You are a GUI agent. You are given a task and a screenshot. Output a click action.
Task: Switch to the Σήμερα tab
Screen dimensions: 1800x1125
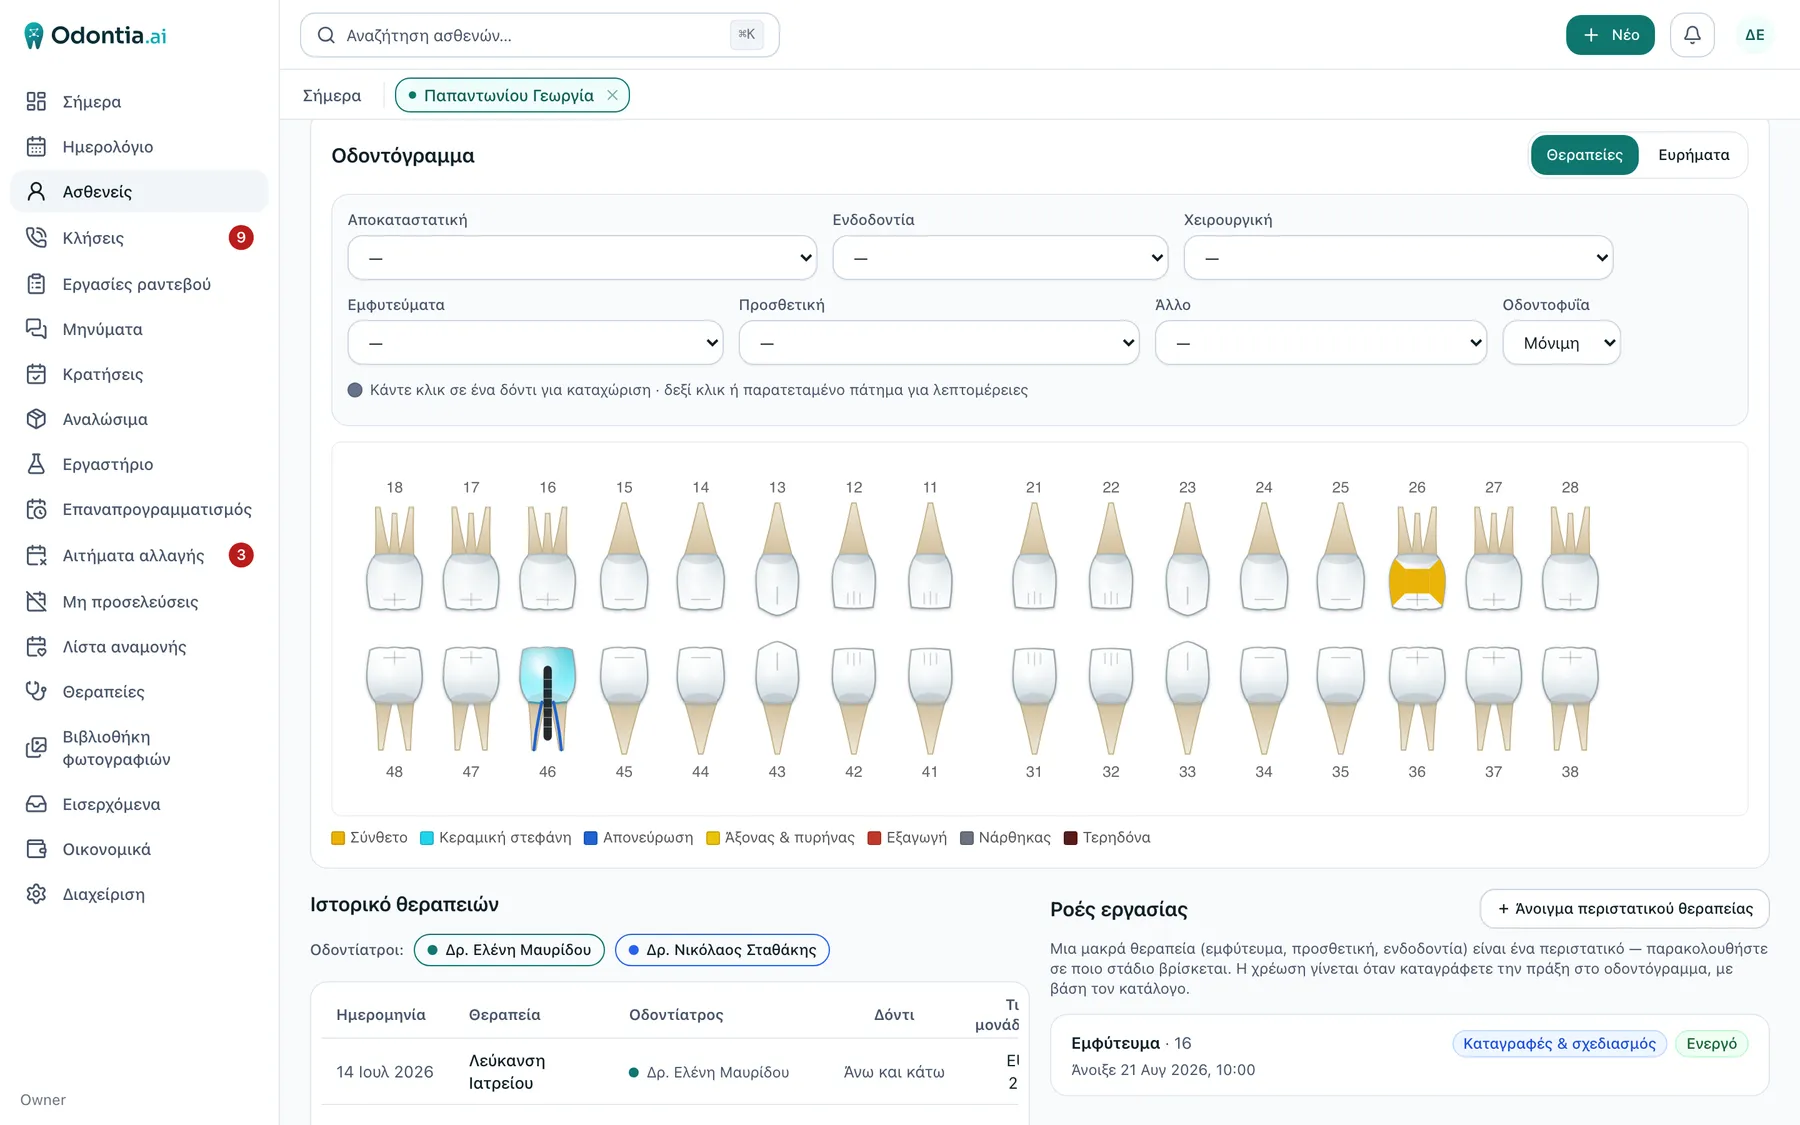tap(332, 95)
